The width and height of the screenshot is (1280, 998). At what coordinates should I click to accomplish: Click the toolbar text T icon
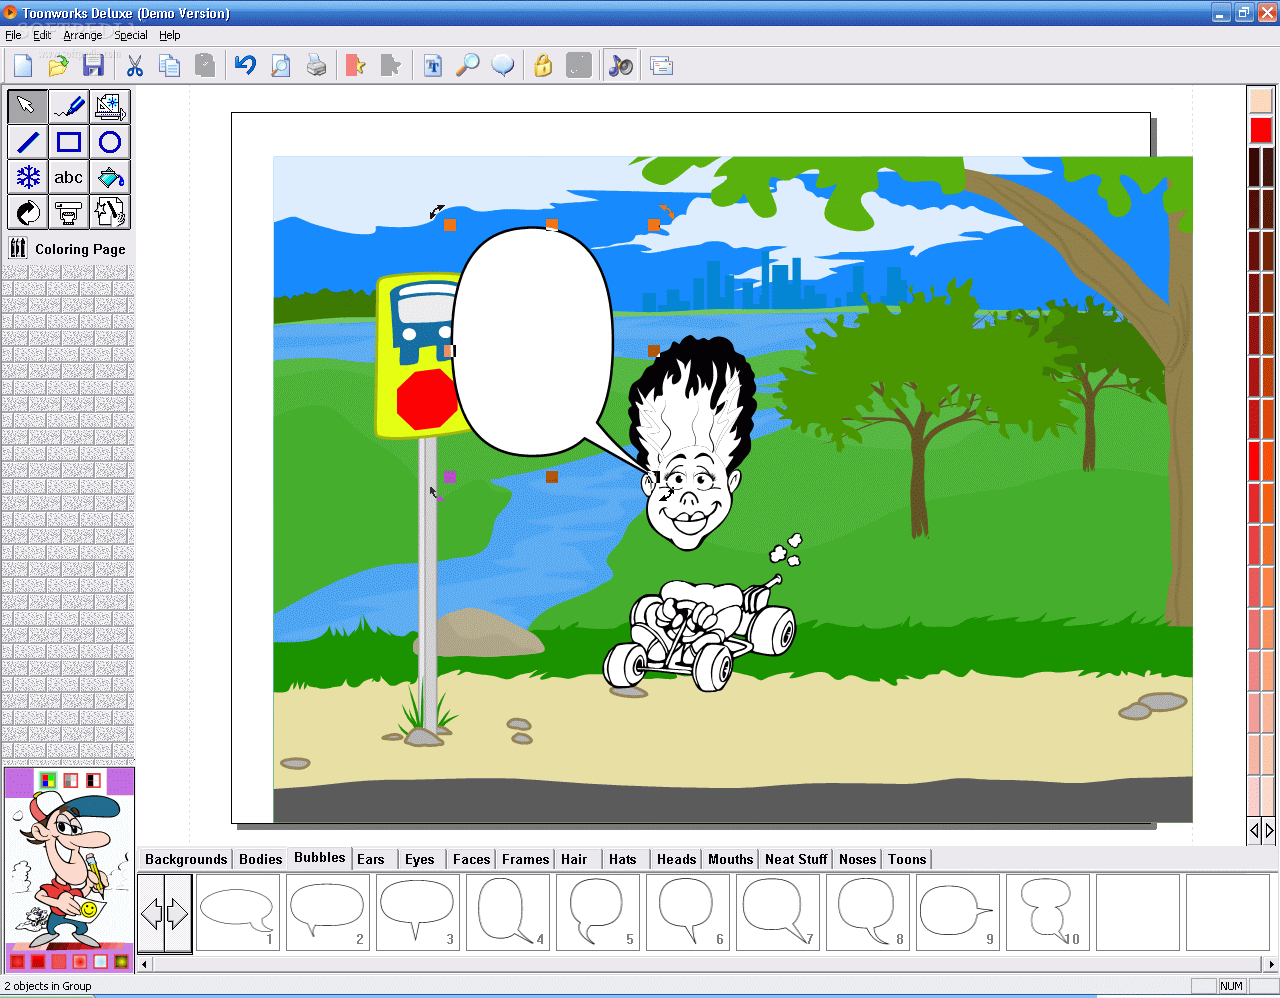pos(433,66)
